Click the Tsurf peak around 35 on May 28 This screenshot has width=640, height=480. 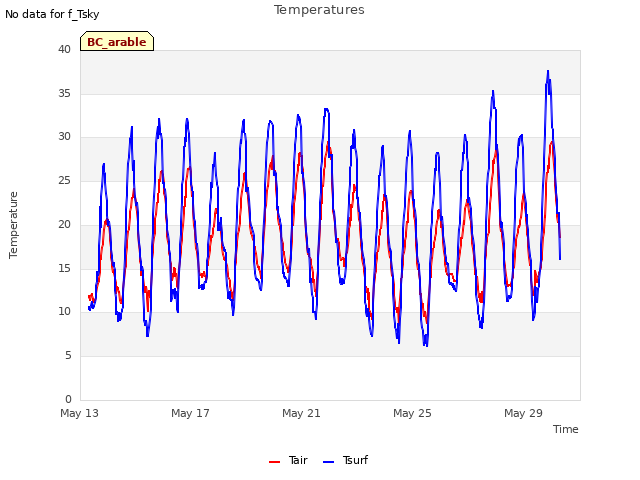point(493,91)
